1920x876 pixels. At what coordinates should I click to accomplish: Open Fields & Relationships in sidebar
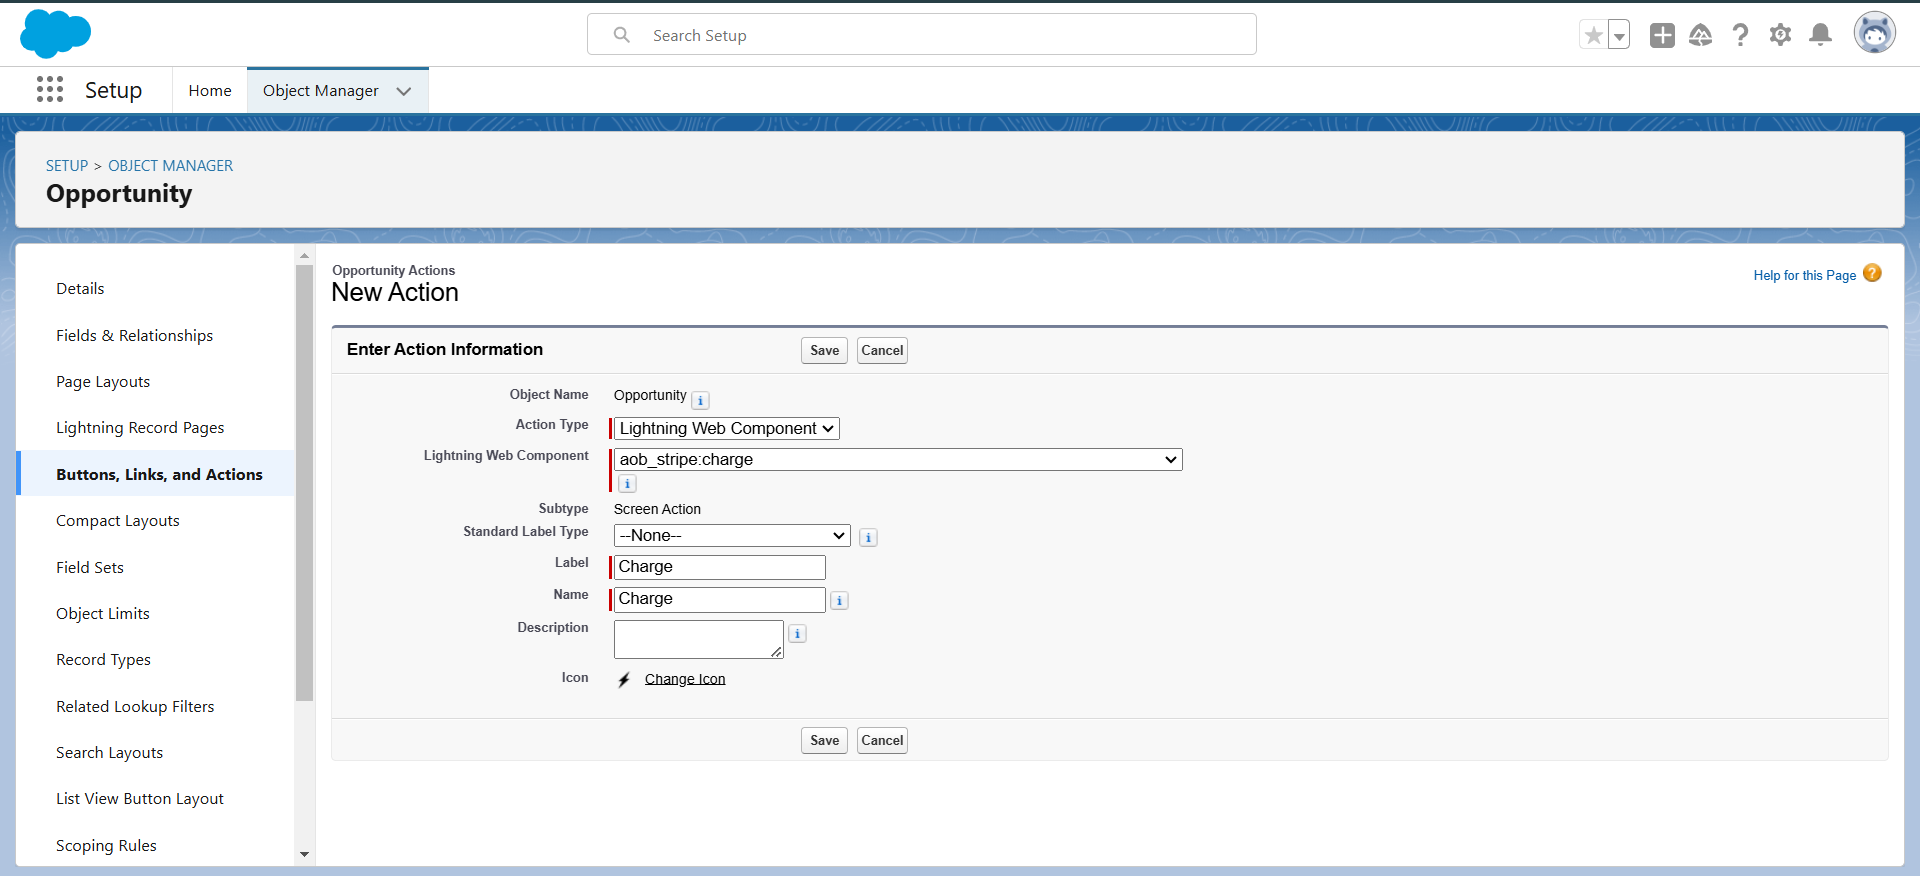pyautogui.click(x=135, y=335)
